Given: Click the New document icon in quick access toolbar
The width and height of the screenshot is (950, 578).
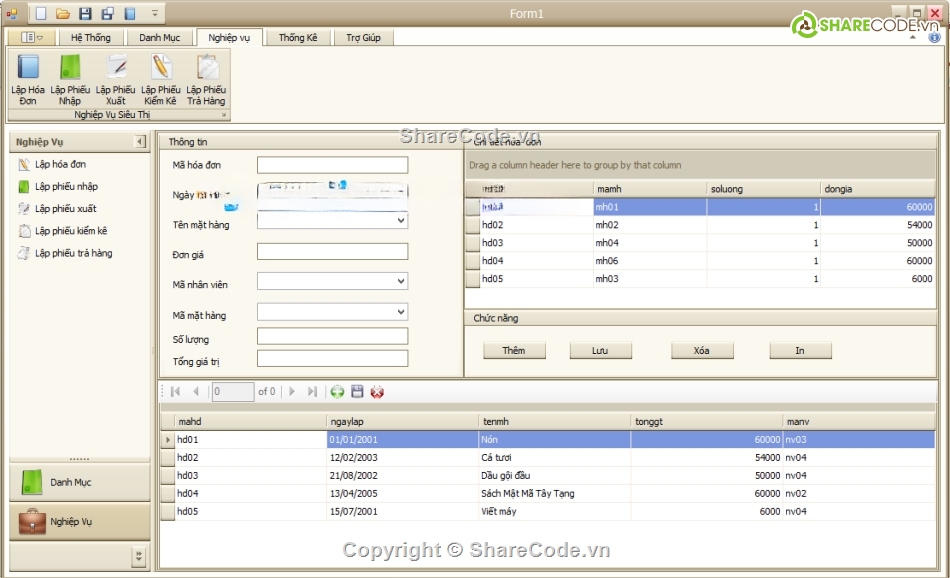Looking at the screenshot, I should point(41,13).
